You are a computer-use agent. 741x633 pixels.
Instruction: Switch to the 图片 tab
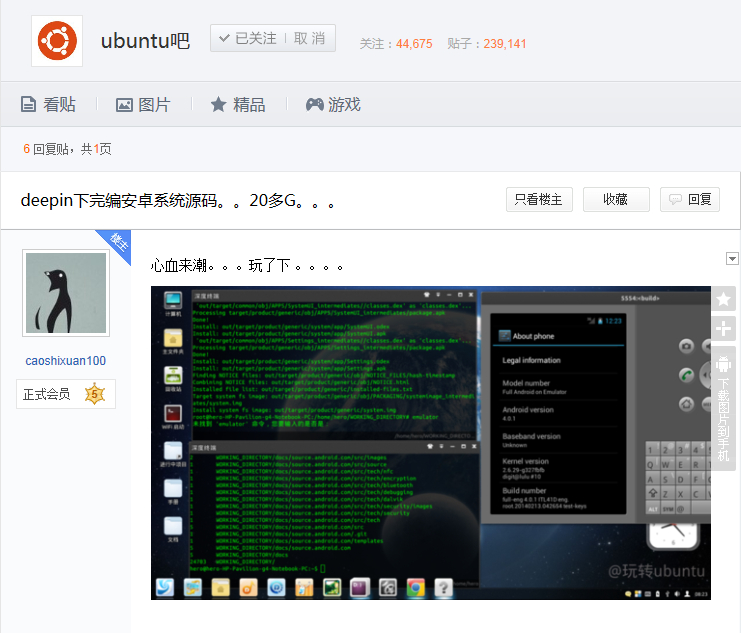click(143, 104)
